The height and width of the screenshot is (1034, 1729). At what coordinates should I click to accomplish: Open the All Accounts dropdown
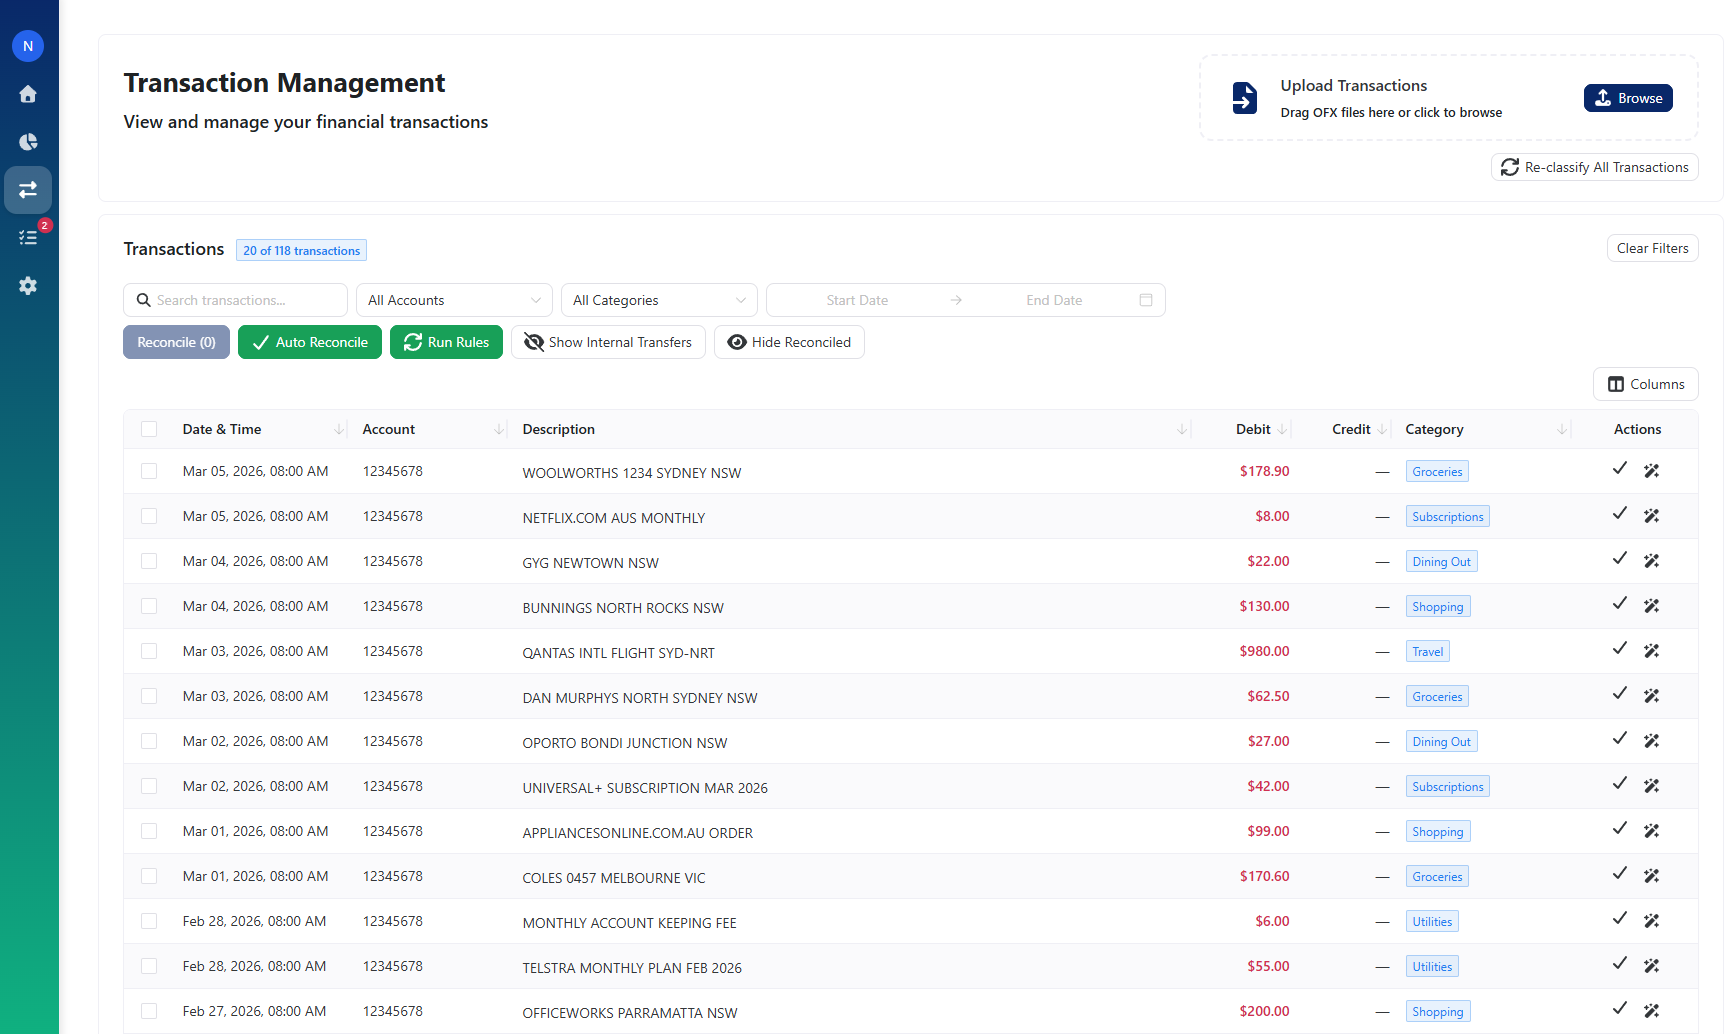454,299
